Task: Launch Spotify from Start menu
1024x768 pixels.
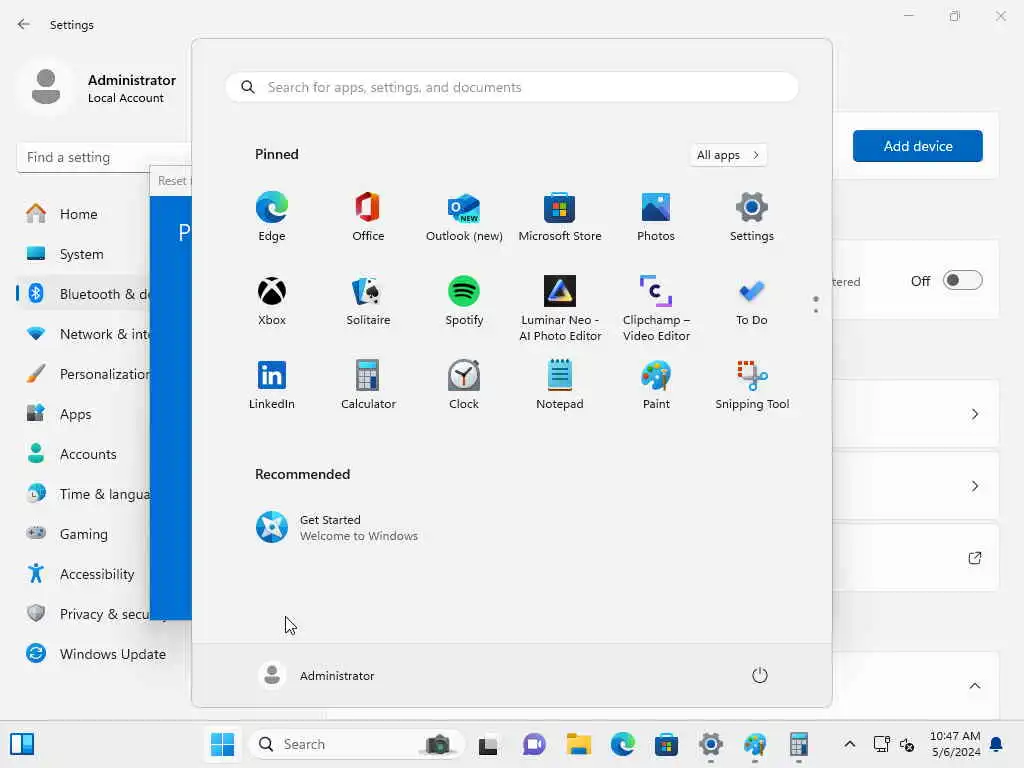Action: pos(464,301)
